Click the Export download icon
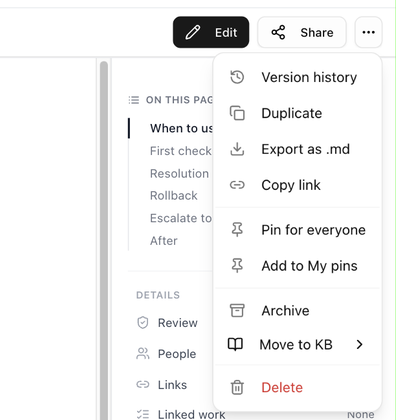Viewport: 400px width, 420px height. 237,149
